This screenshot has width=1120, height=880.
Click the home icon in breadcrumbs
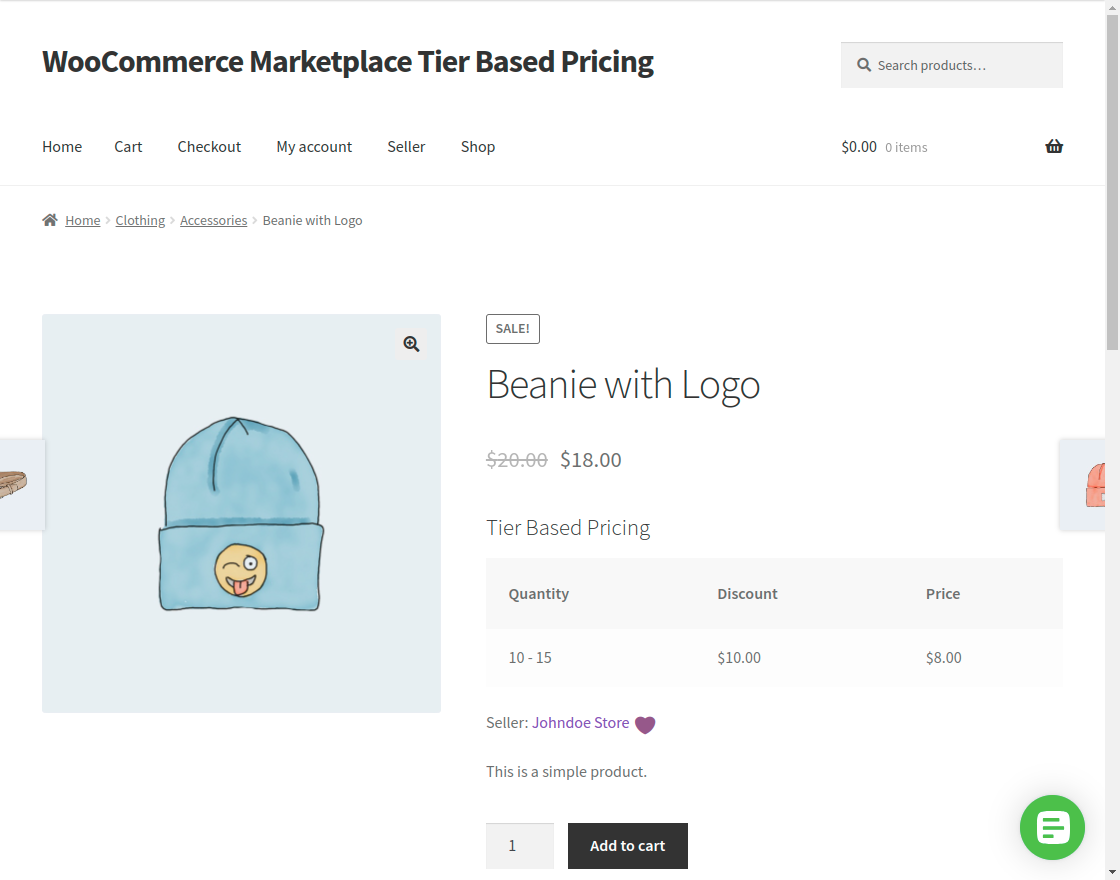(x=48, y=219)
